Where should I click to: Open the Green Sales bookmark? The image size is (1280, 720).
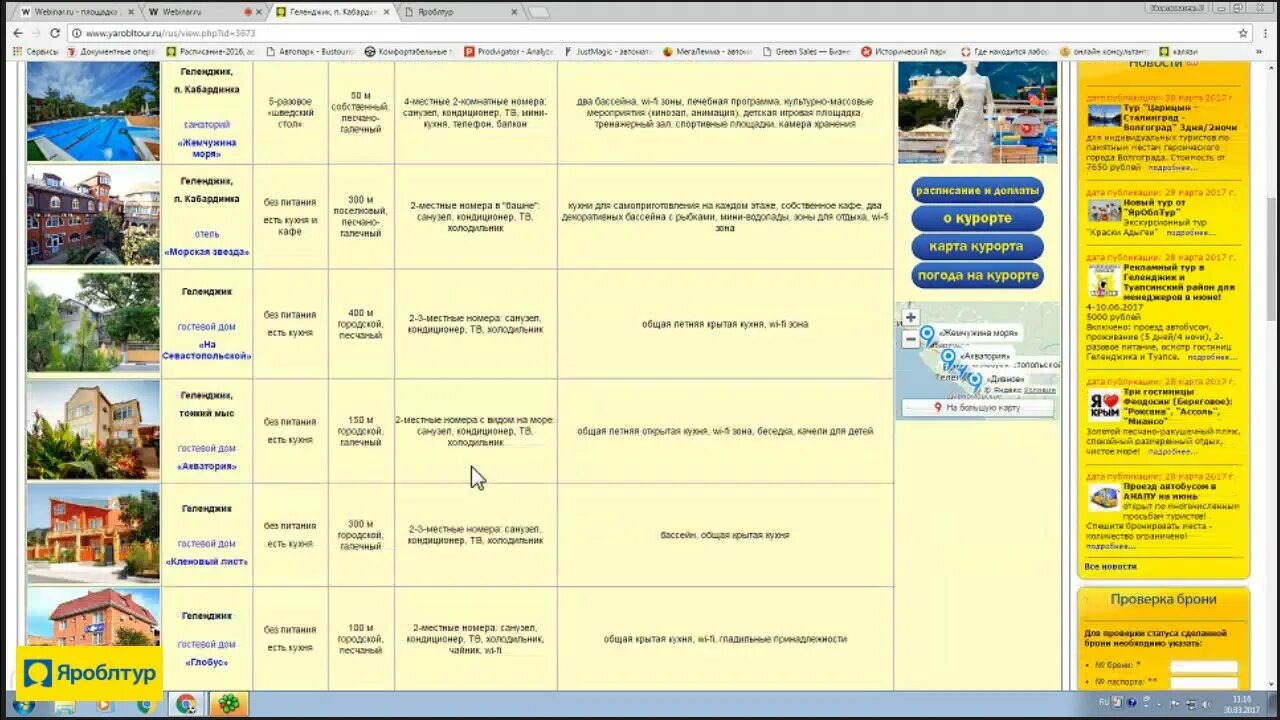point(807,51)
